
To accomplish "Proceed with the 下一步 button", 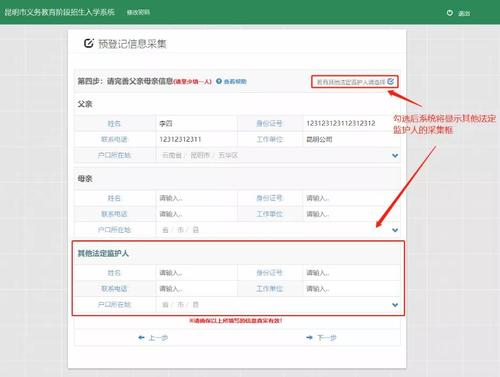I will 321,338.
